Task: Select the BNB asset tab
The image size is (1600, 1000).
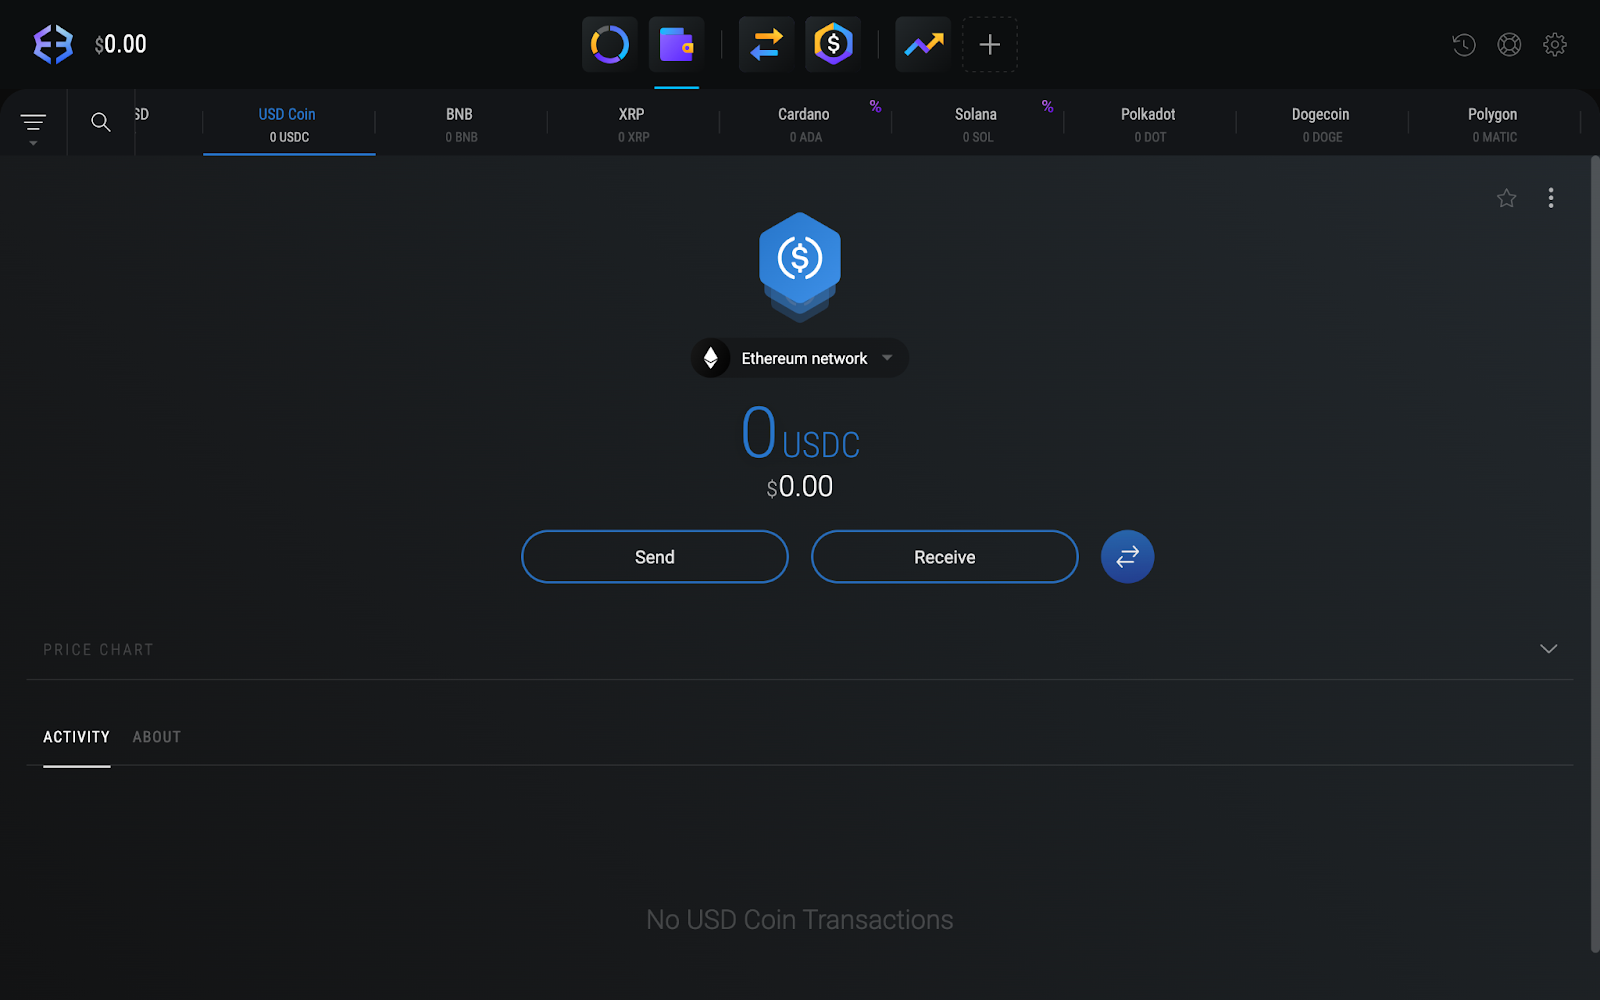Action: coord(460,124)
